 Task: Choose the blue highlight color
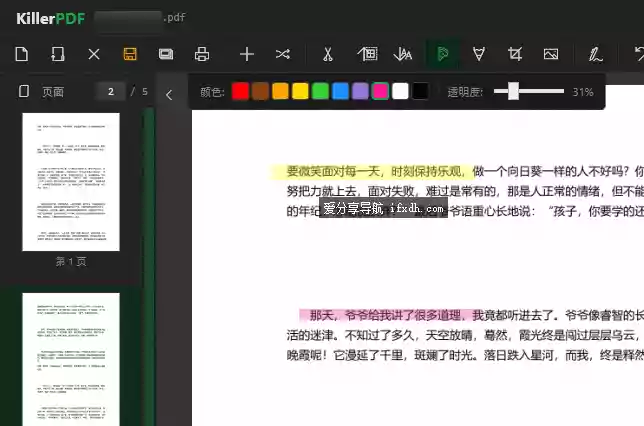pyautogui.click(x=340, y=91)
